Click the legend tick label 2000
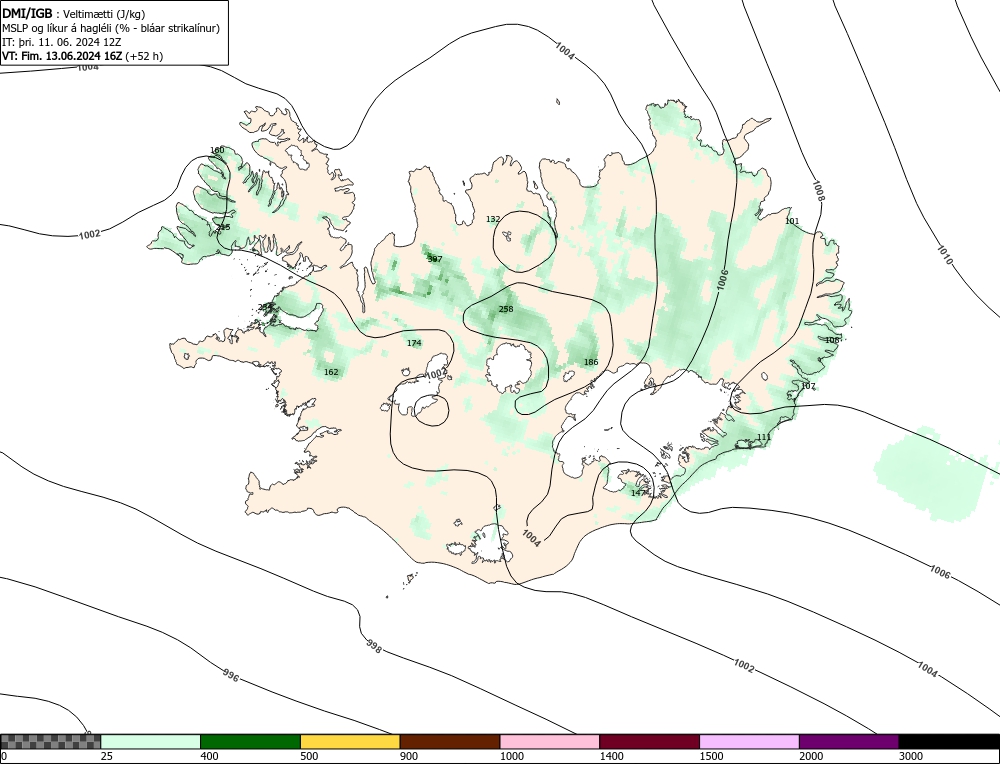1000x764 pixels. [x=811, y=756]
